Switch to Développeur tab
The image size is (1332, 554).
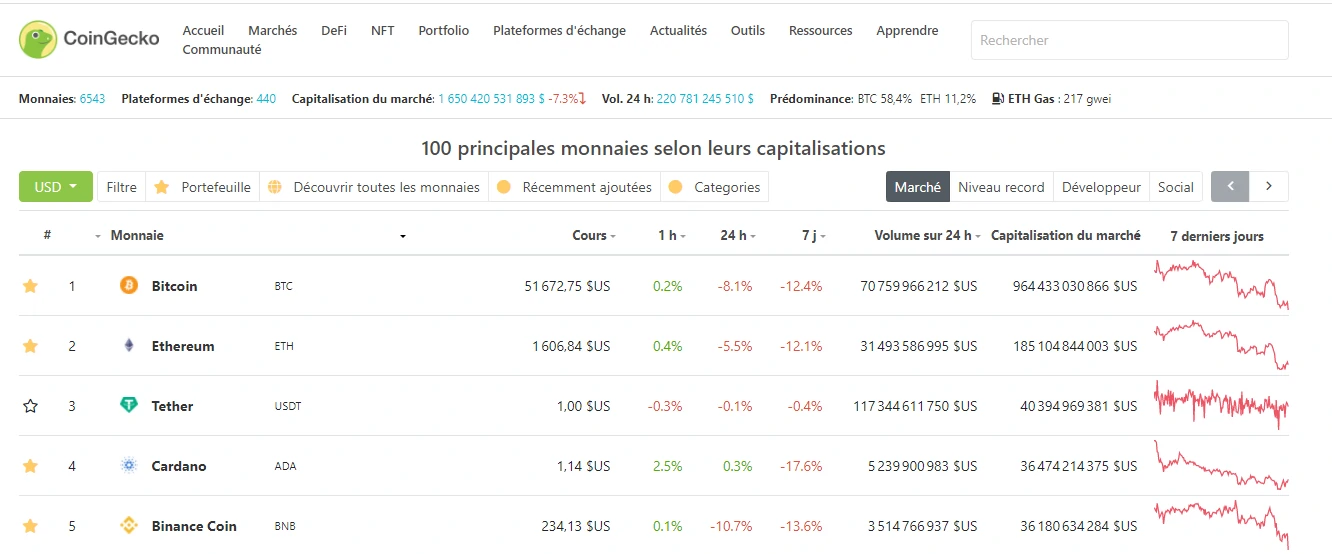click(1101, 187)
